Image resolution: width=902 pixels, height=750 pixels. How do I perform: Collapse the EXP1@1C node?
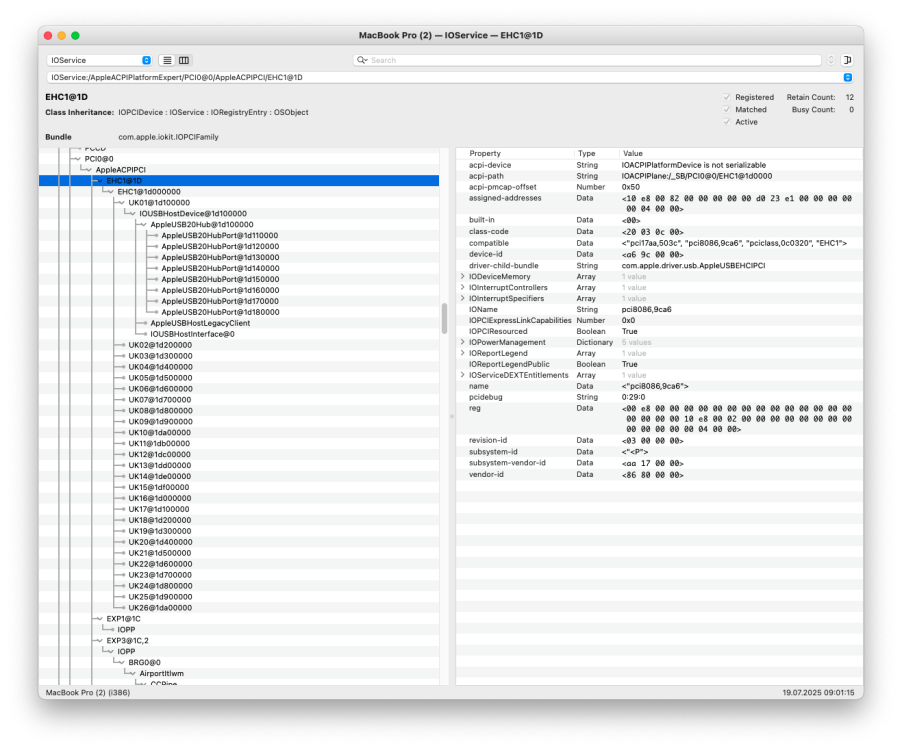[x=100, y=619]
